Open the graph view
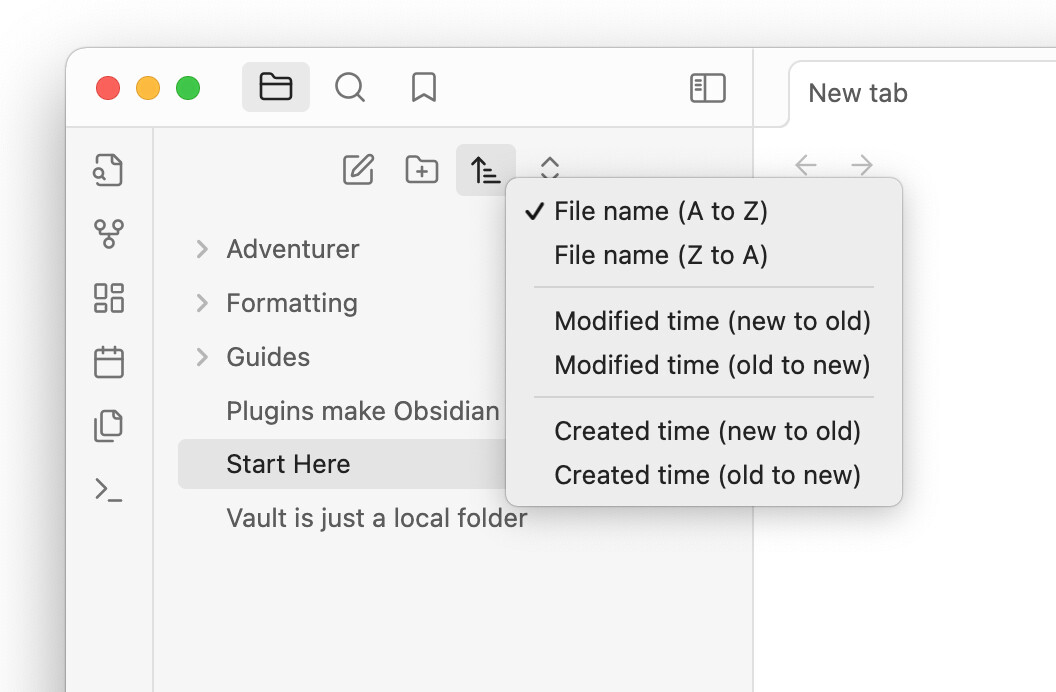1056x692 pixels. (x=108, y=234)
